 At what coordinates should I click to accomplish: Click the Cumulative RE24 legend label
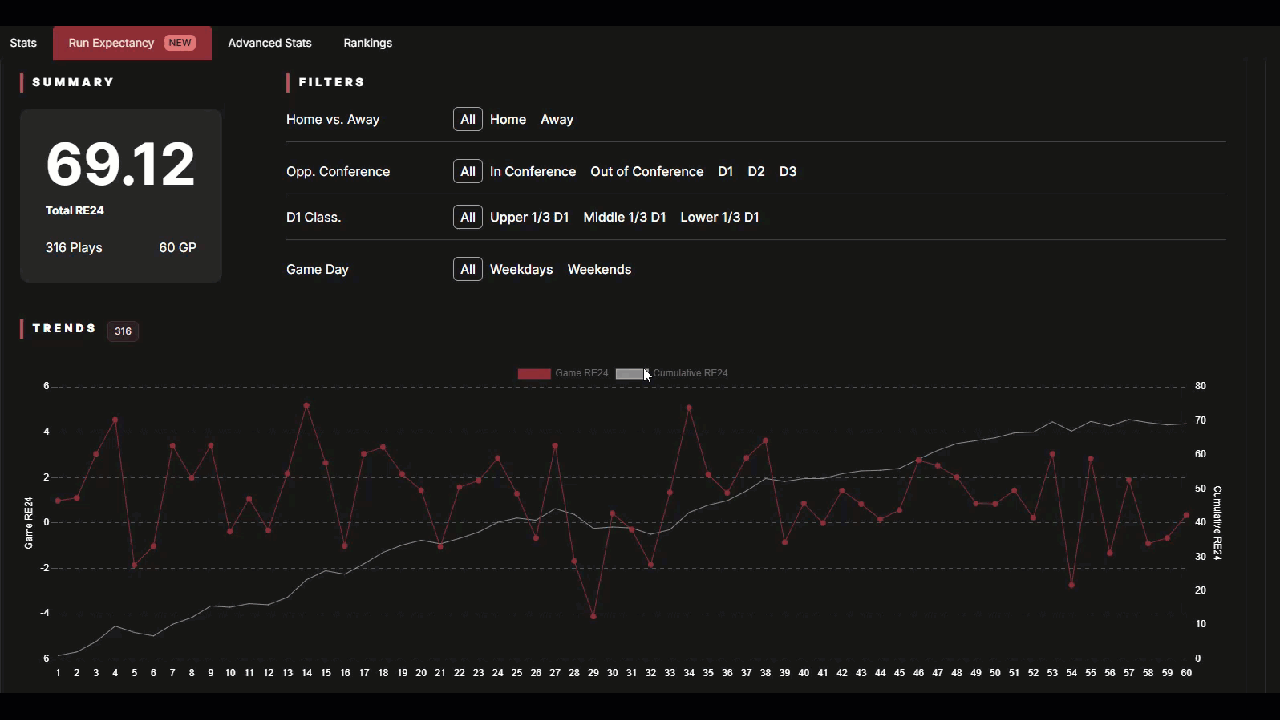coord(690,373)
